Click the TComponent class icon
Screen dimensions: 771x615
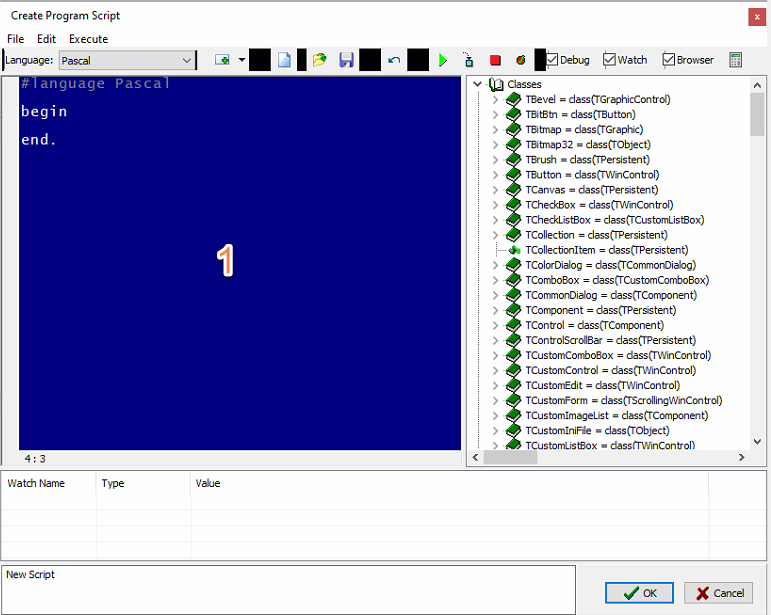tap(513, 310)
